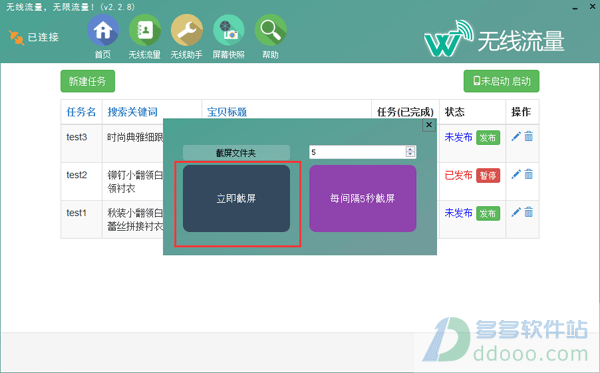Delete the test2 task with trash icon
The width and height of the screenshot is (600, 373).
coord(528,174)
